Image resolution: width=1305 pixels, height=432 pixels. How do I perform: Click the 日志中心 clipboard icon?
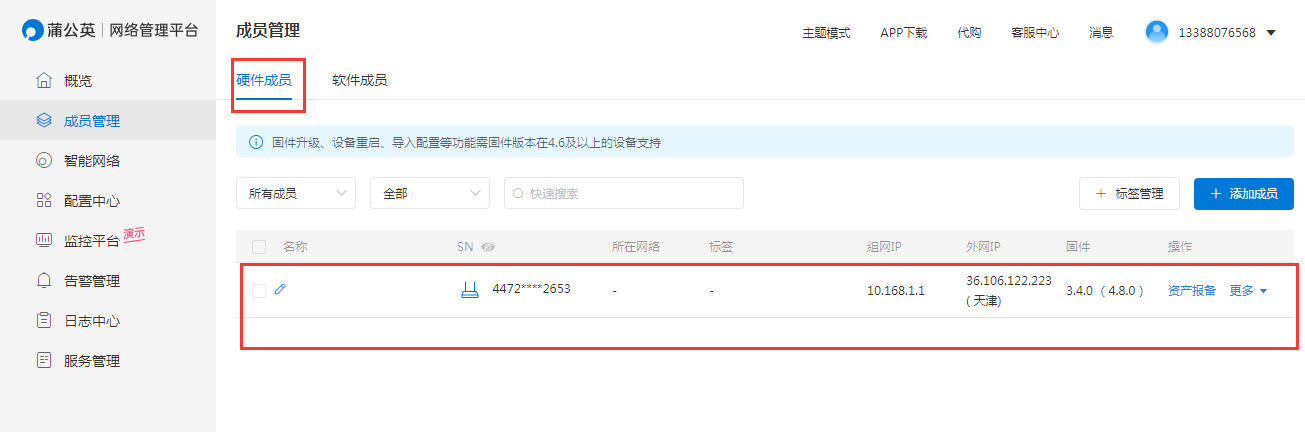tap(43, 320)
